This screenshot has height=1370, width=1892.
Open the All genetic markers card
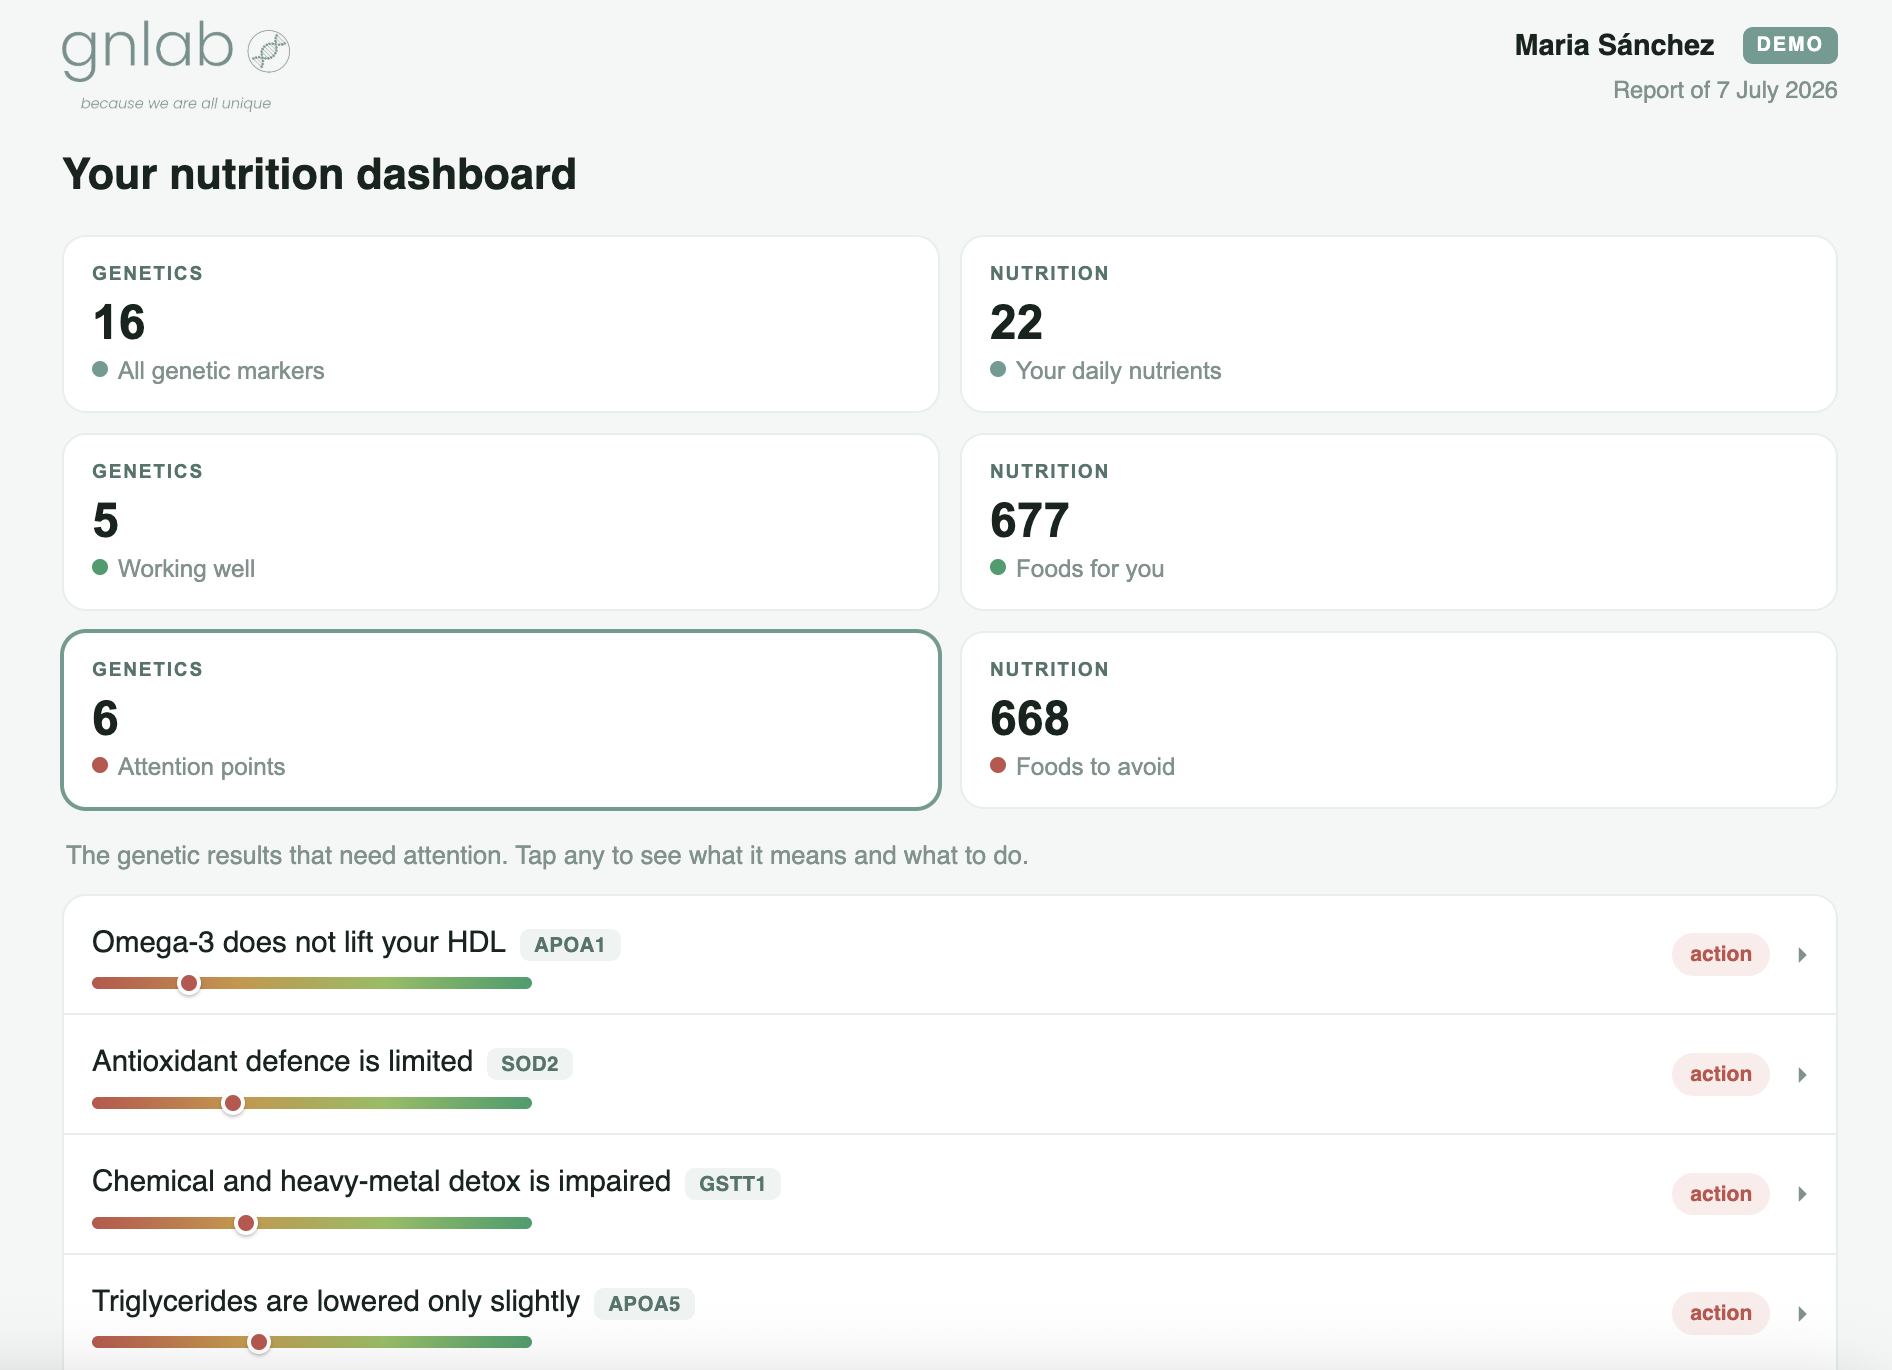click(501, 324)
